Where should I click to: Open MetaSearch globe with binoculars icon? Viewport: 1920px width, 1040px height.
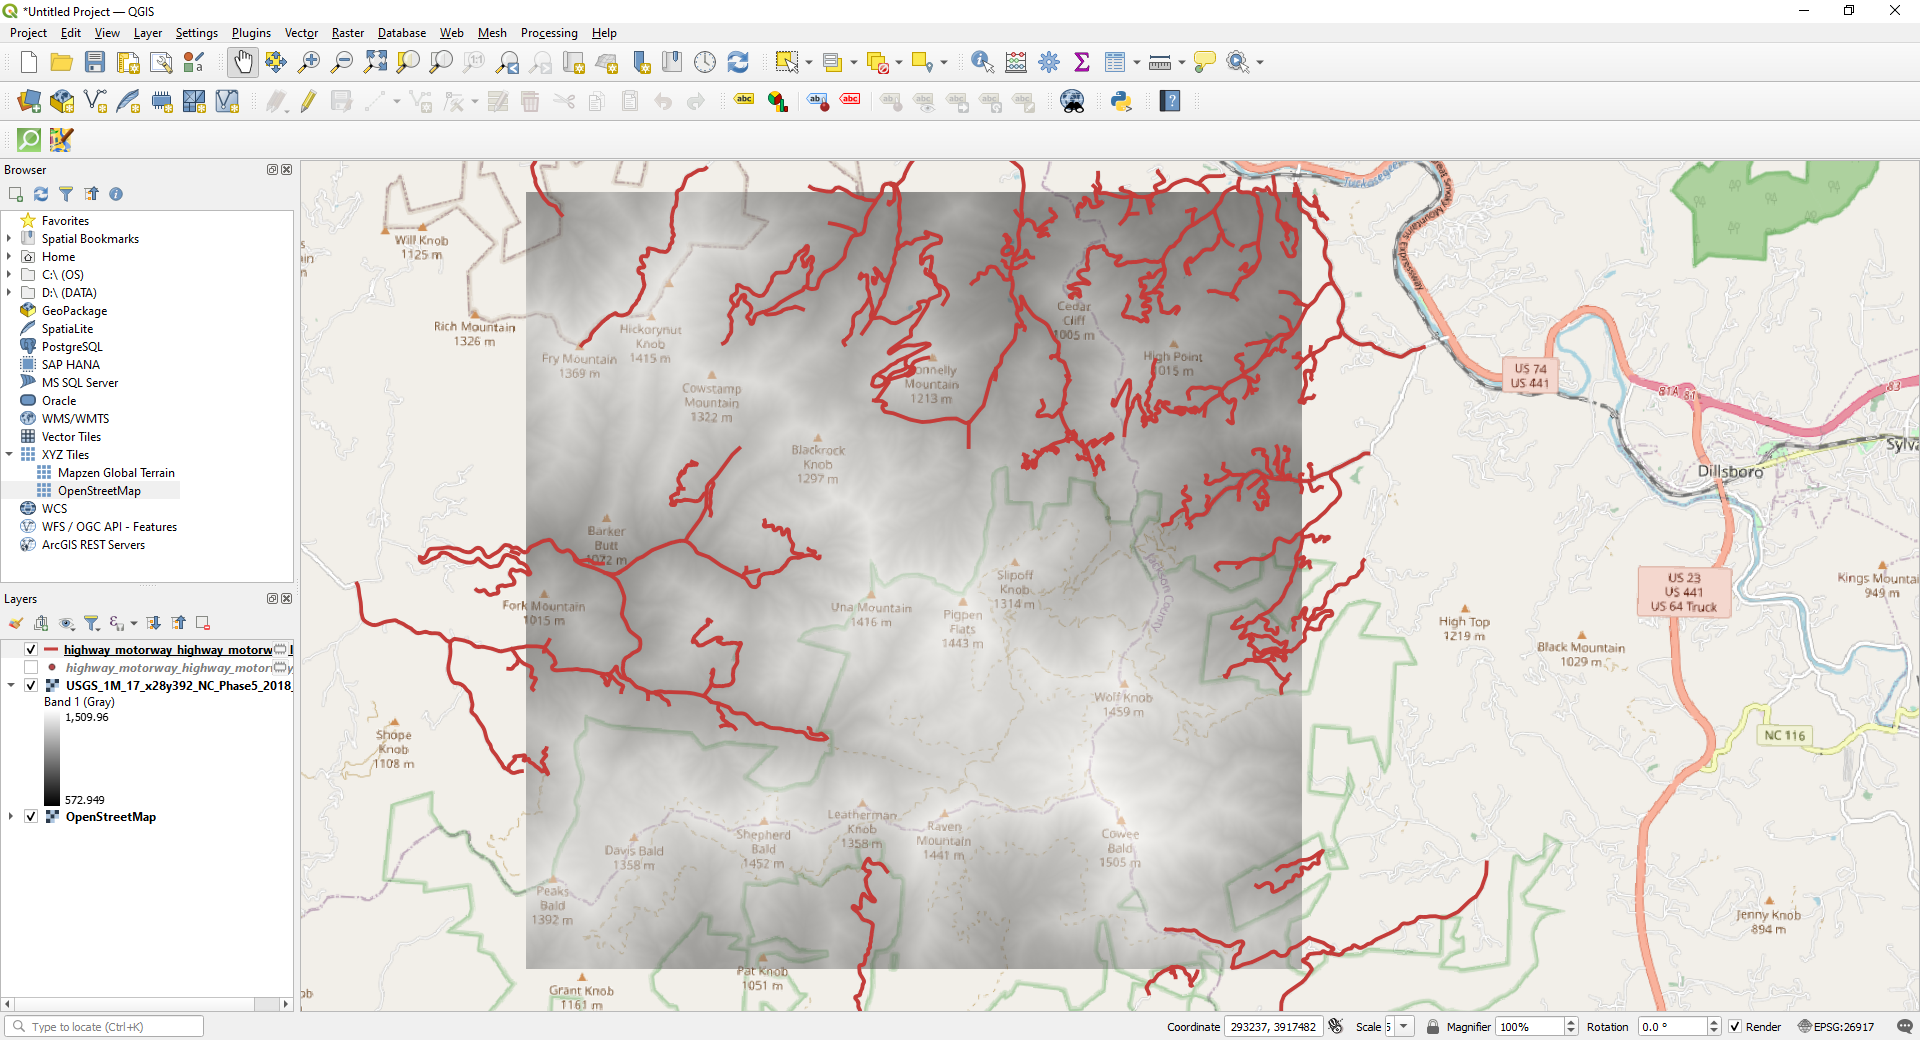[1072, 101]
